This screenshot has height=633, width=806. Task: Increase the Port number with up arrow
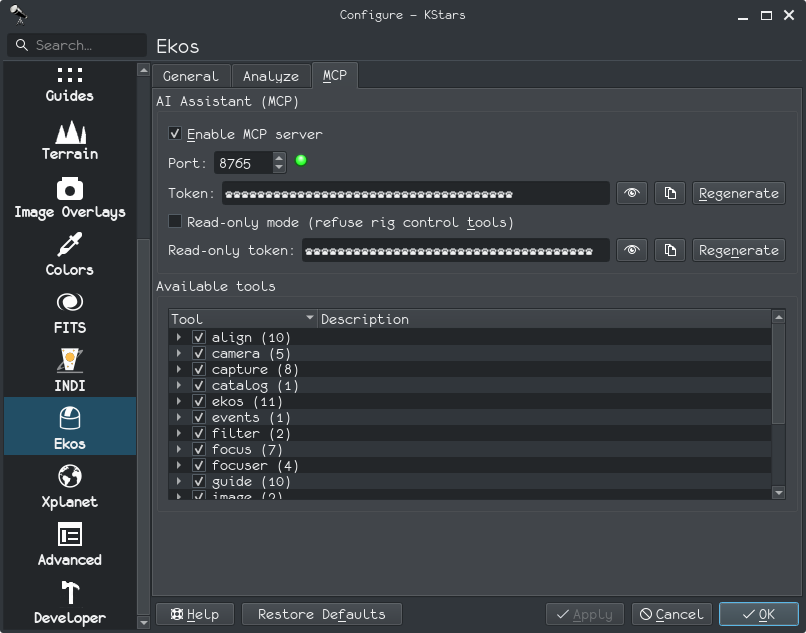click(x=279, y=157)
